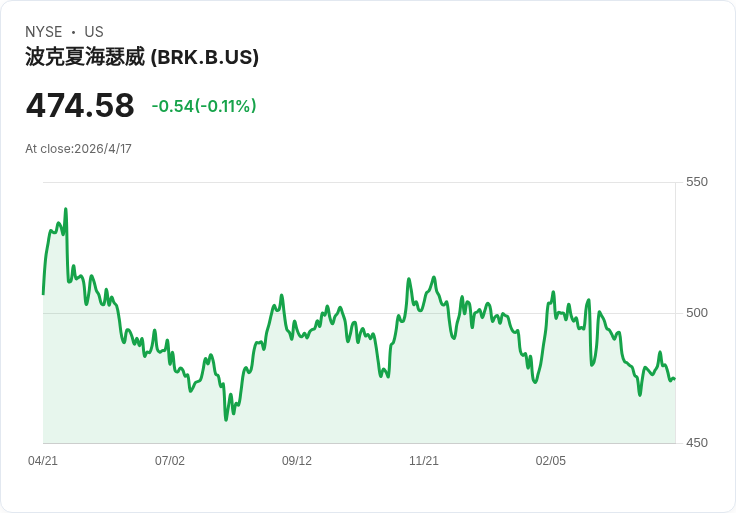
Task: Click the BRK.B.US stock title
Action: click(142, 57)
